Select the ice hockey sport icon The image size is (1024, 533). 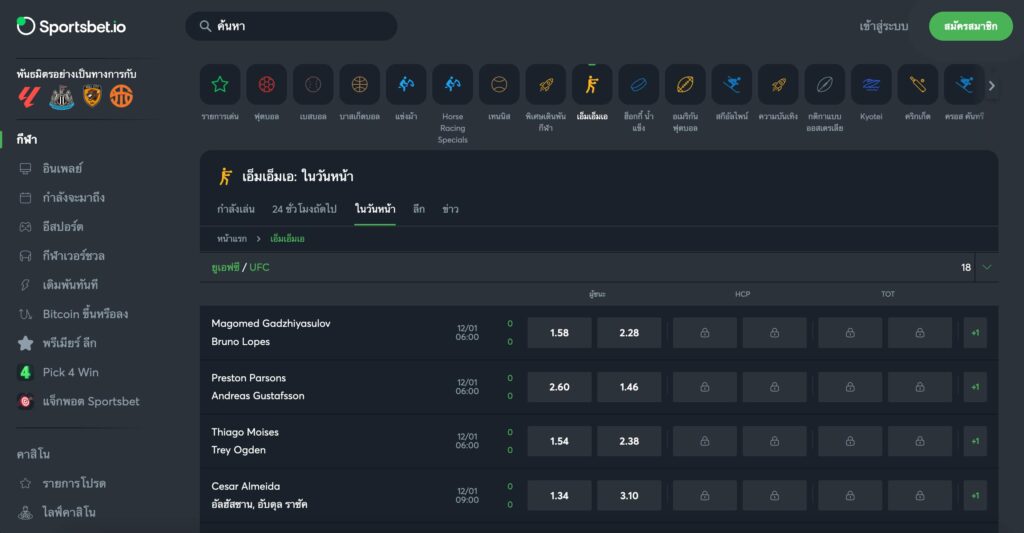point(638,85)
